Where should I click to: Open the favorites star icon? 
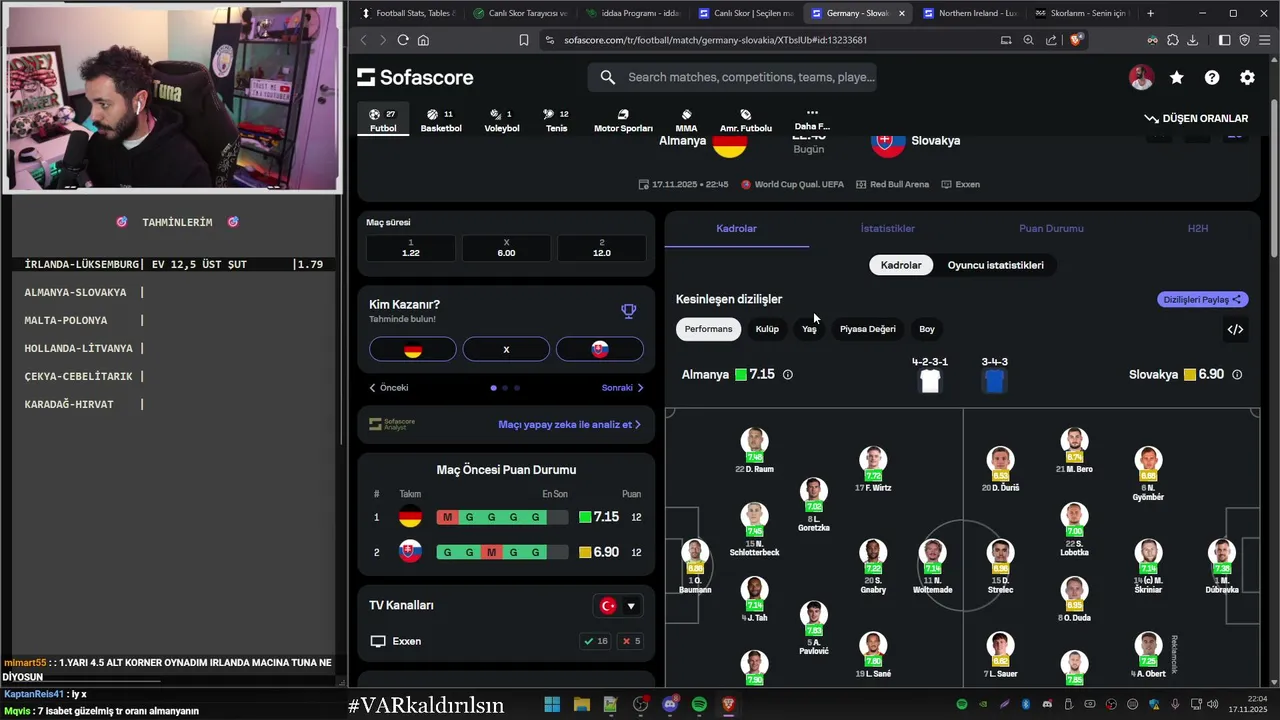click(x=1177, y=78)
